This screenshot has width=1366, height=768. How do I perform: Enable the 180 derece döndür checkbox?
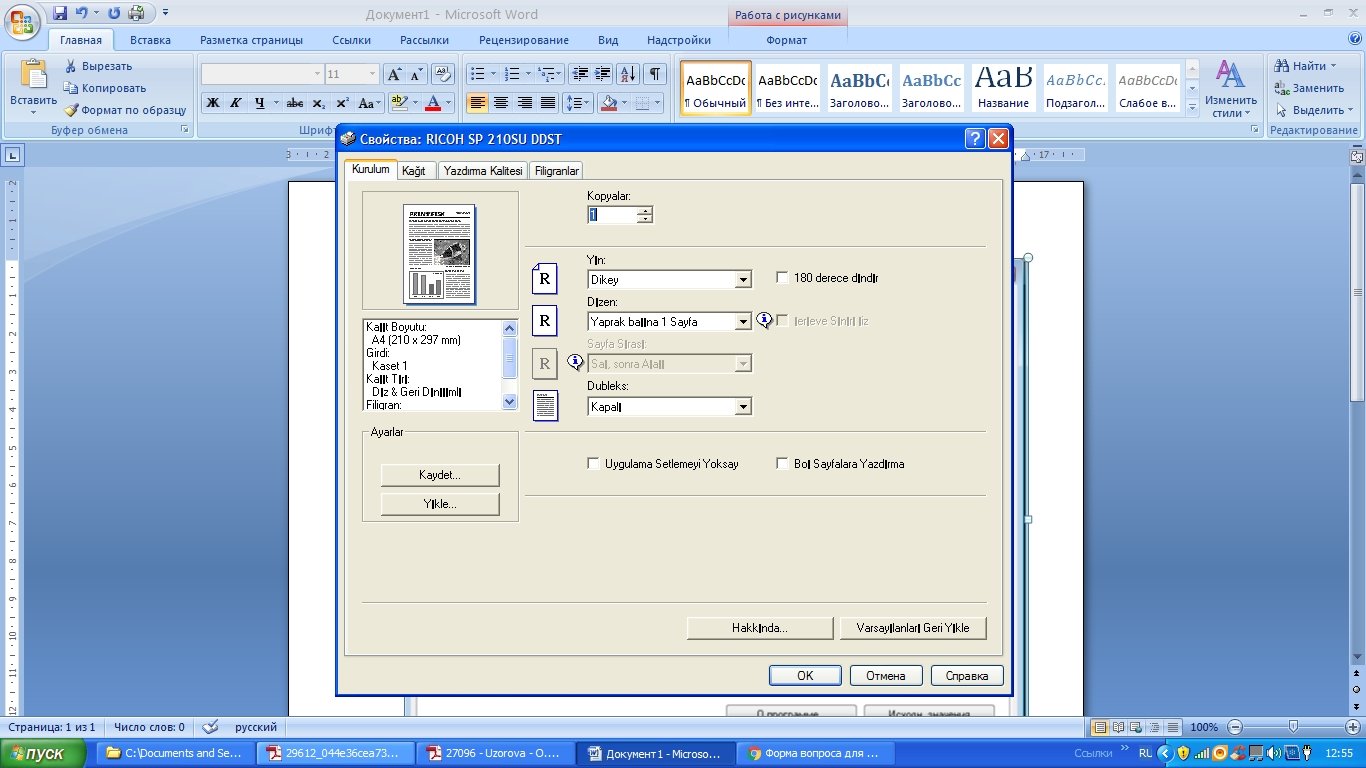click(x=782, y=278)
